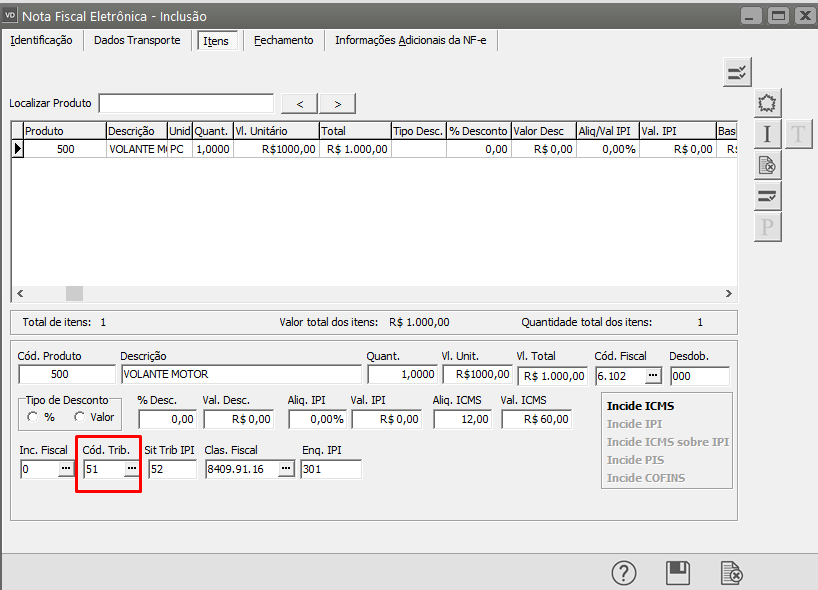Click the Localizar Produto search field
818x590 pixels.
click(186, 104)
